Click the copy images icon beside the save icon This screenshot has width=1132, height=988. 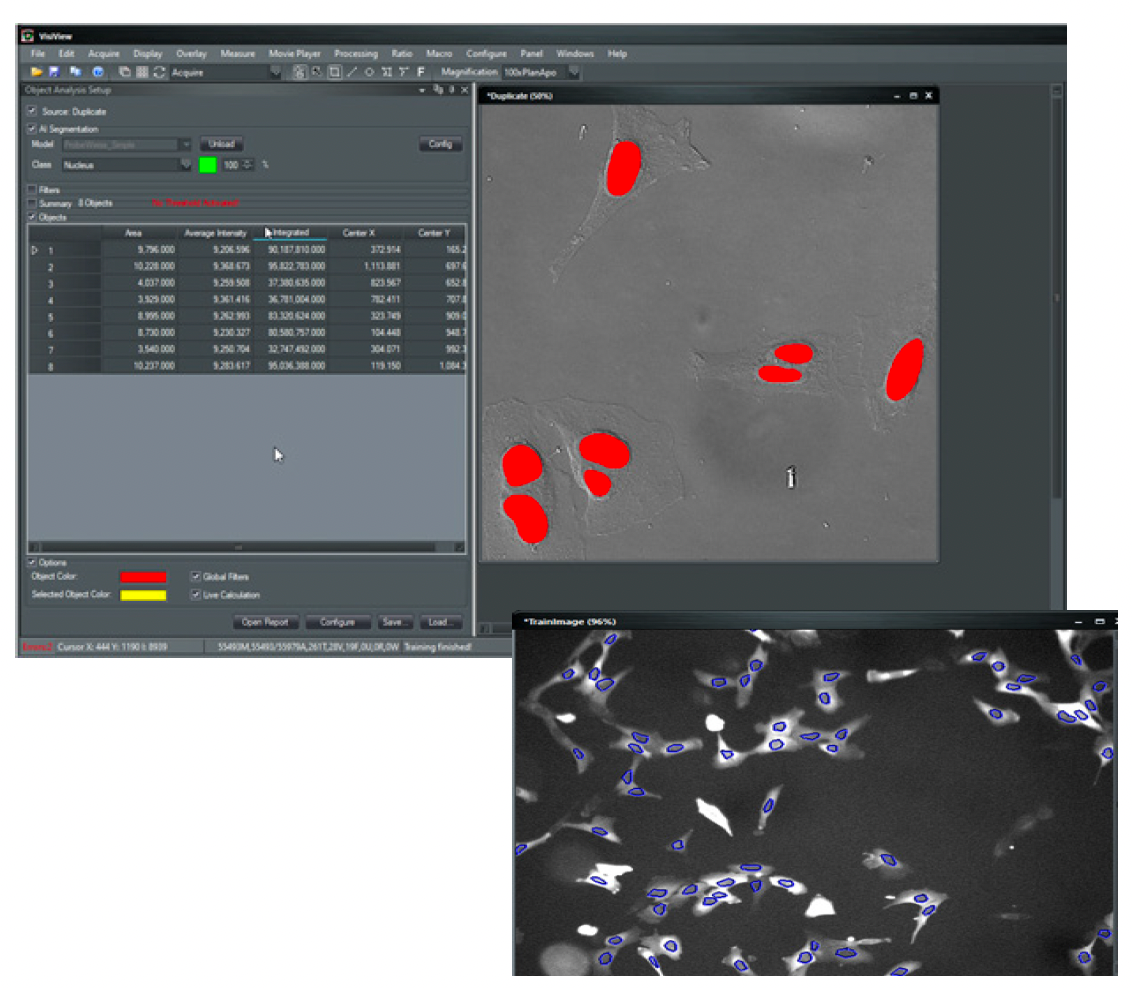pos(75,72)
